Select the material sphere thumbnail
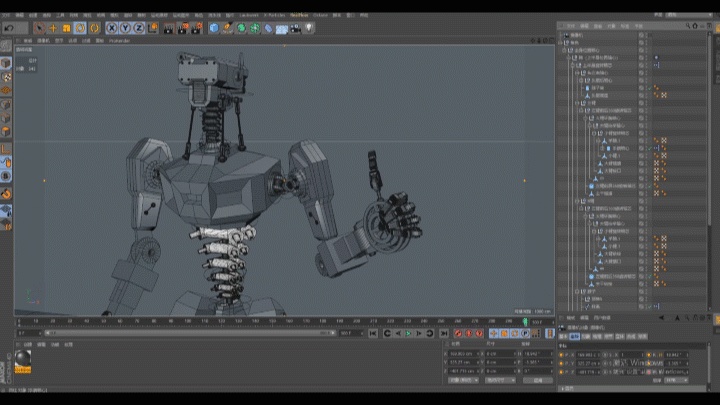Image resolution: width=720 pixels, height=405 pixels. [22, 359]
